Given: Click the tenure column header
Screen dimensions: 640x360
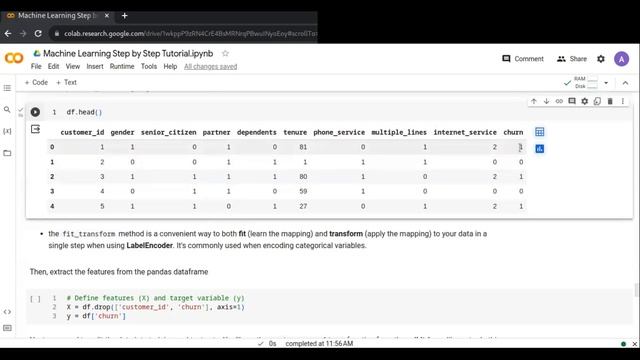Looking at the screenshot, I should tap(295, 132).
